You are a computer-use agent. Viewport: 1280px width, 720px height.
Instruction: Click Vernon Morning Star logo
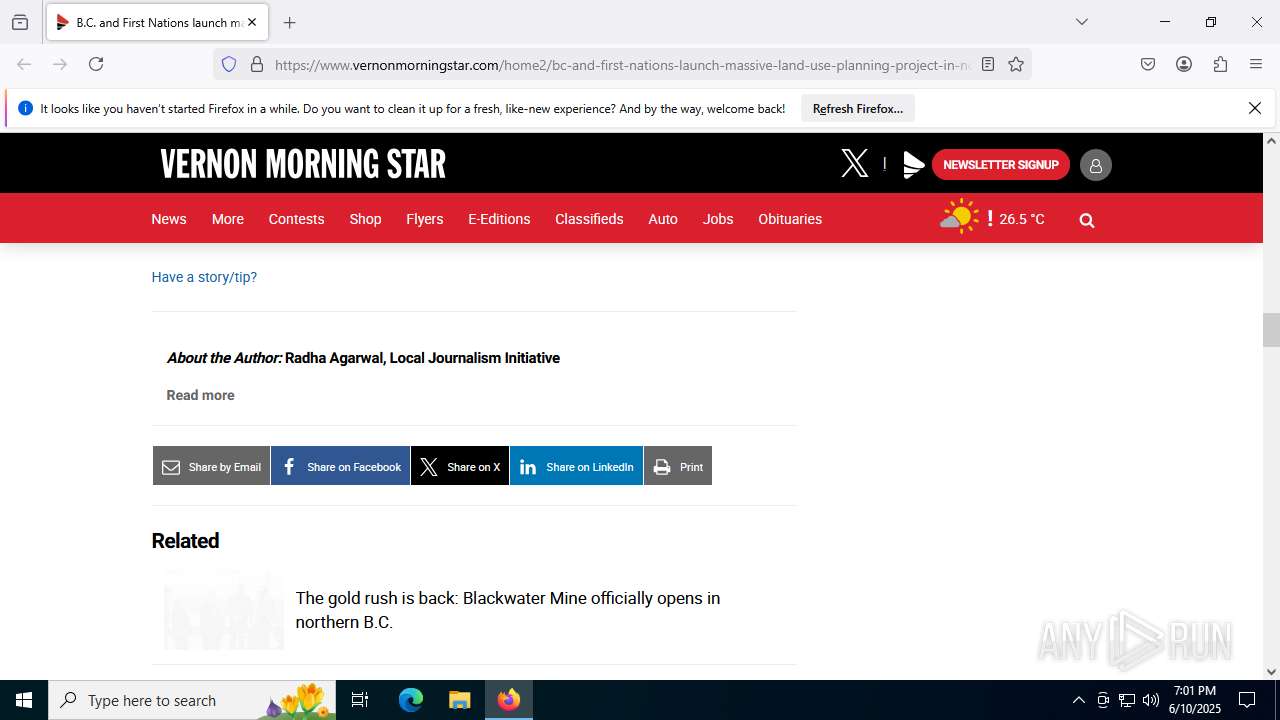pyautogui.click(x=303, y=164)
